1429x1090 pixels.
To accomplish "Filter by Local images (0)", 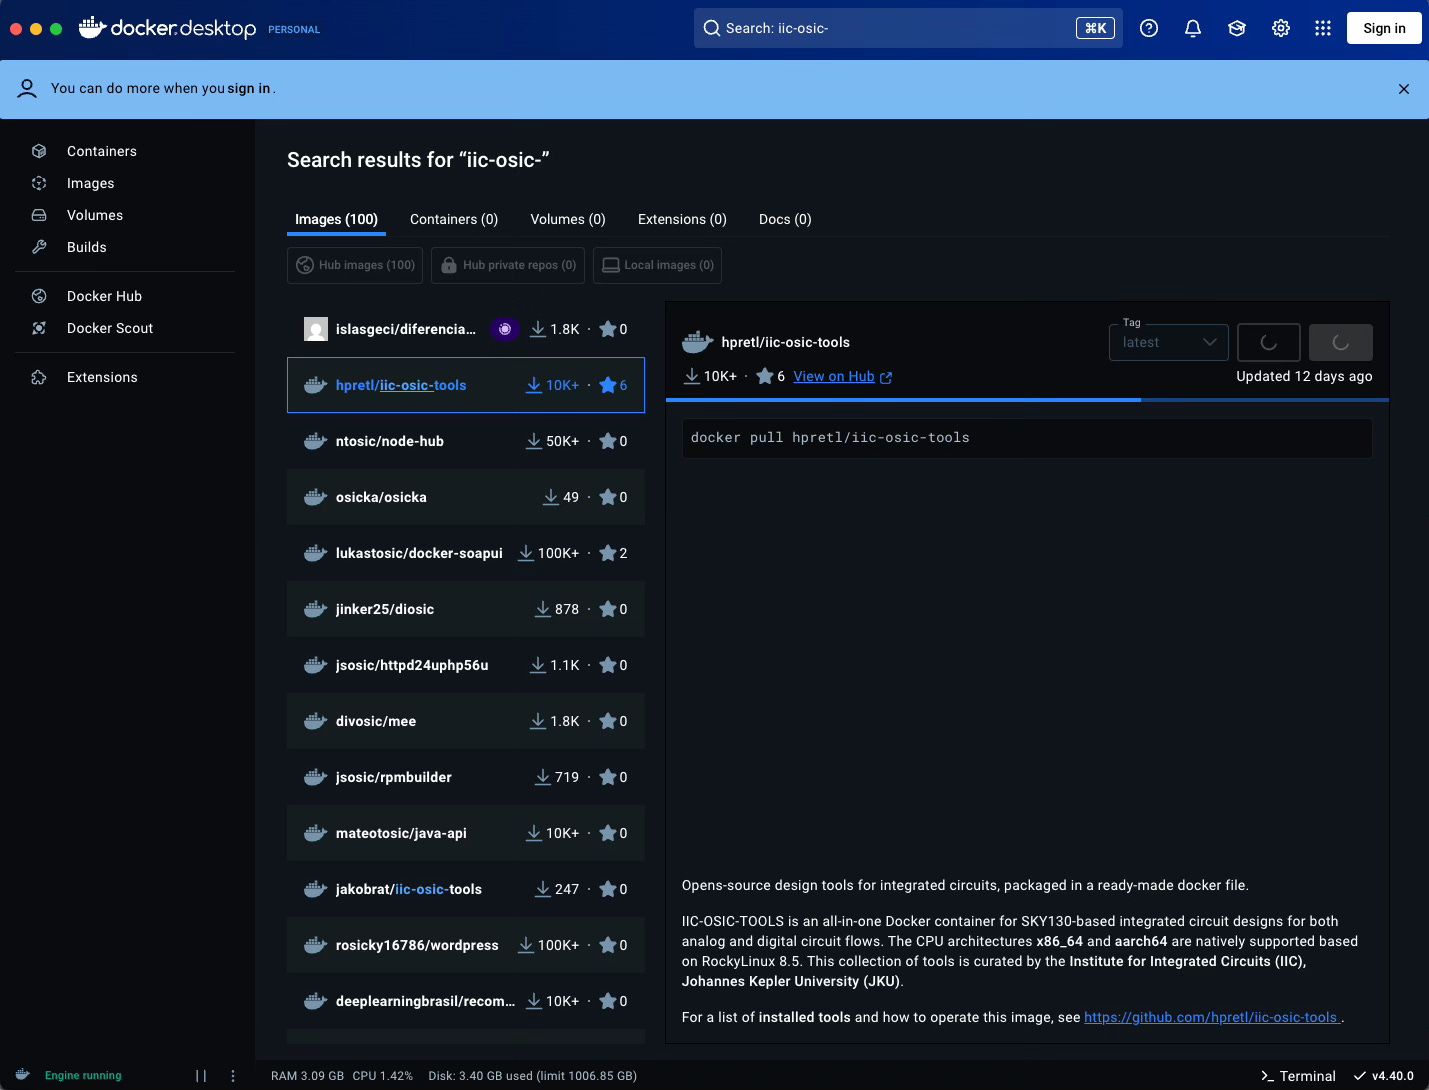I will pyautogui.click(x=657, y=265).
